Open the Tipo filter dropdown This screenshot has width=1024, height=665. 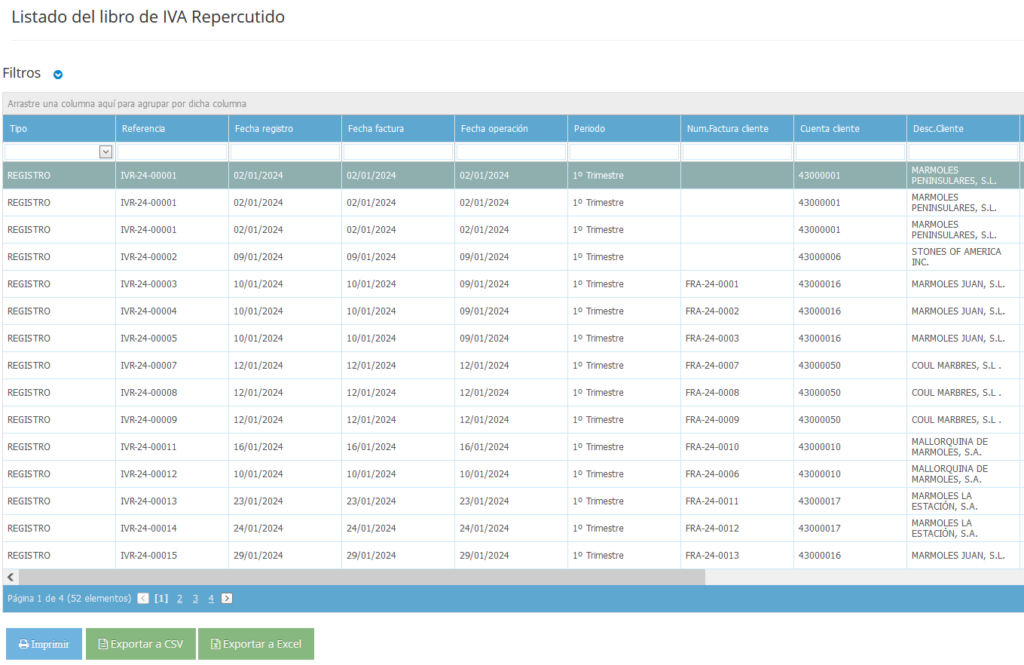[x=105, y=151]
